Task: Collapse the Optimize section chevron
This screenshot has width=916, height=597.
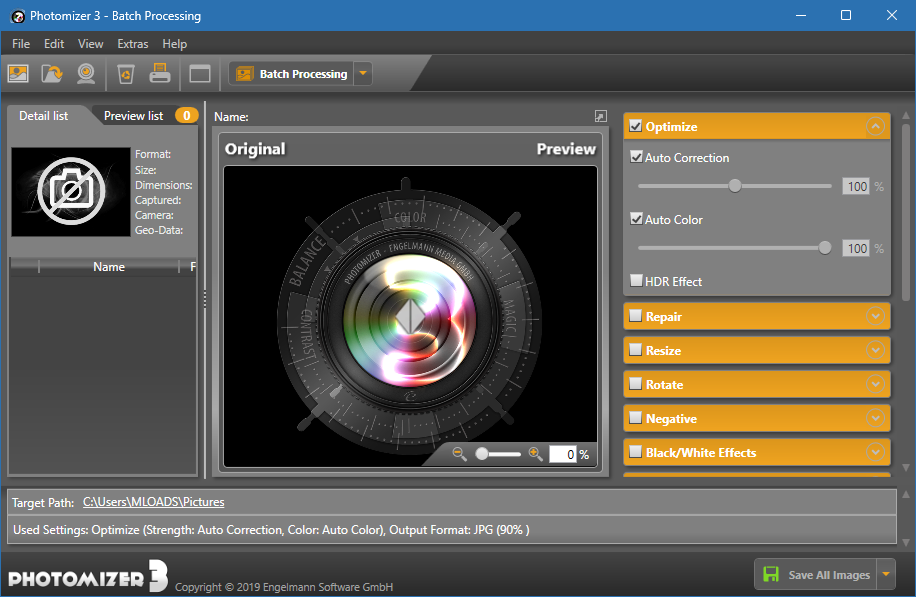Action: pos(875,126)
